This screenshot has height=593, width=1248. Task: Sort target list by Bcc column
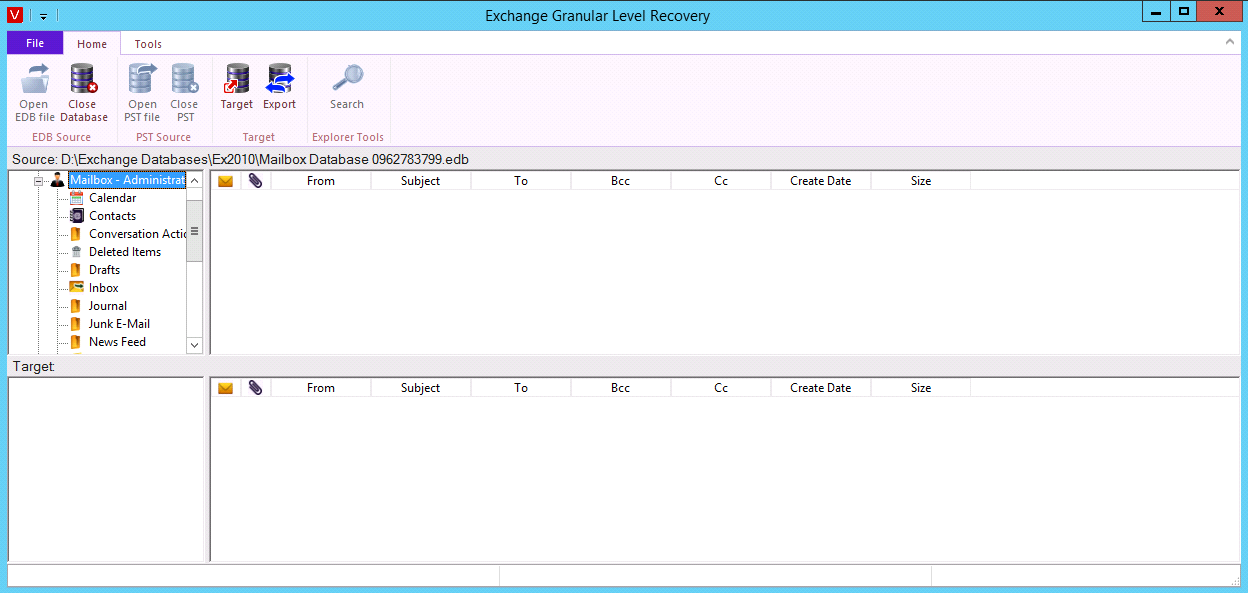point(621,388)
